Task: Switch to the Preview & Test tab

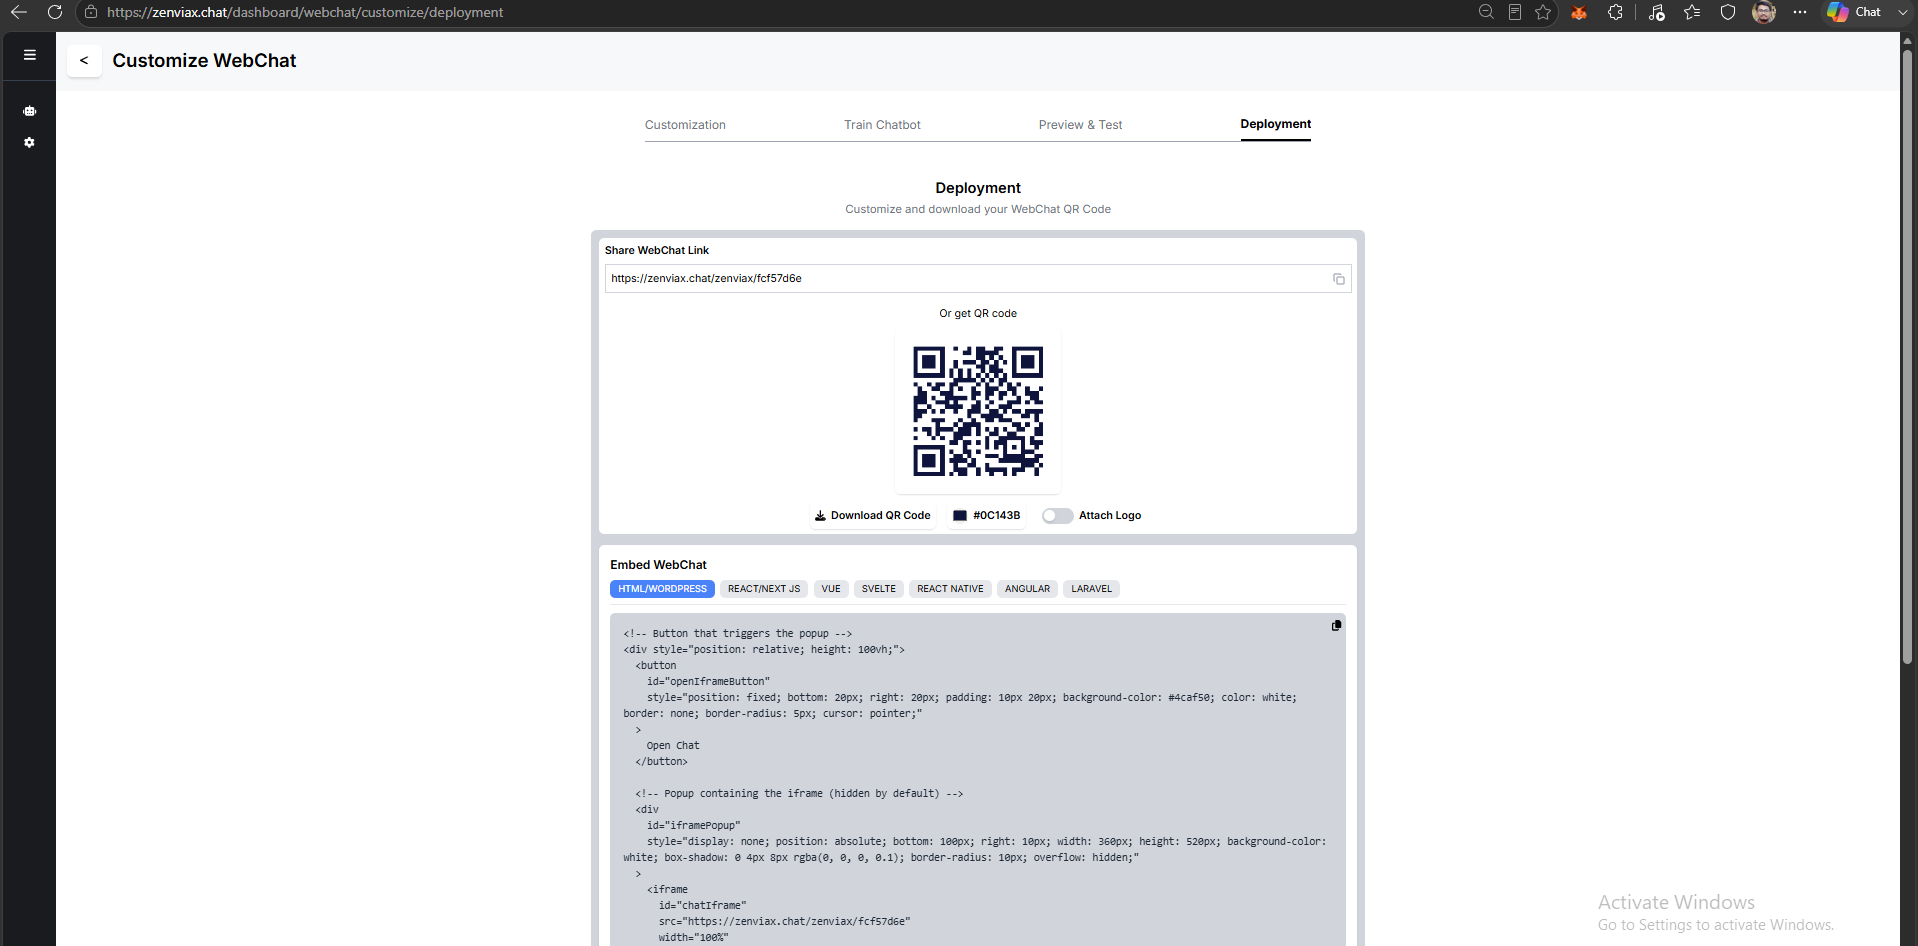Action: point(1080,125)
